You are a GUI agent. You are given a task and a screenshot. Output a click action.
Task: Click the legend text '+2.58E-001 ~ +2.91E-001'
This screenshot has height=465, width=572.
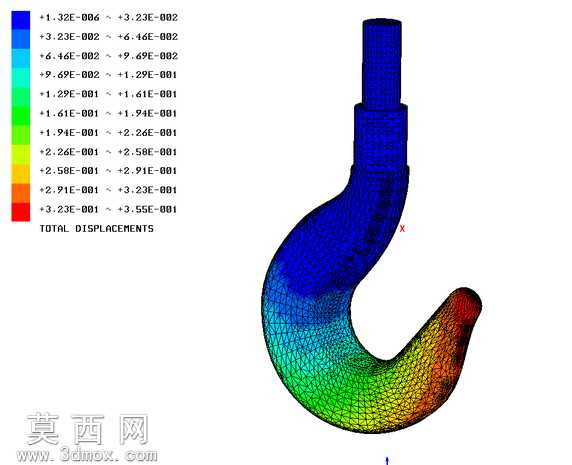pyautogui.click(x=108, y=171)
